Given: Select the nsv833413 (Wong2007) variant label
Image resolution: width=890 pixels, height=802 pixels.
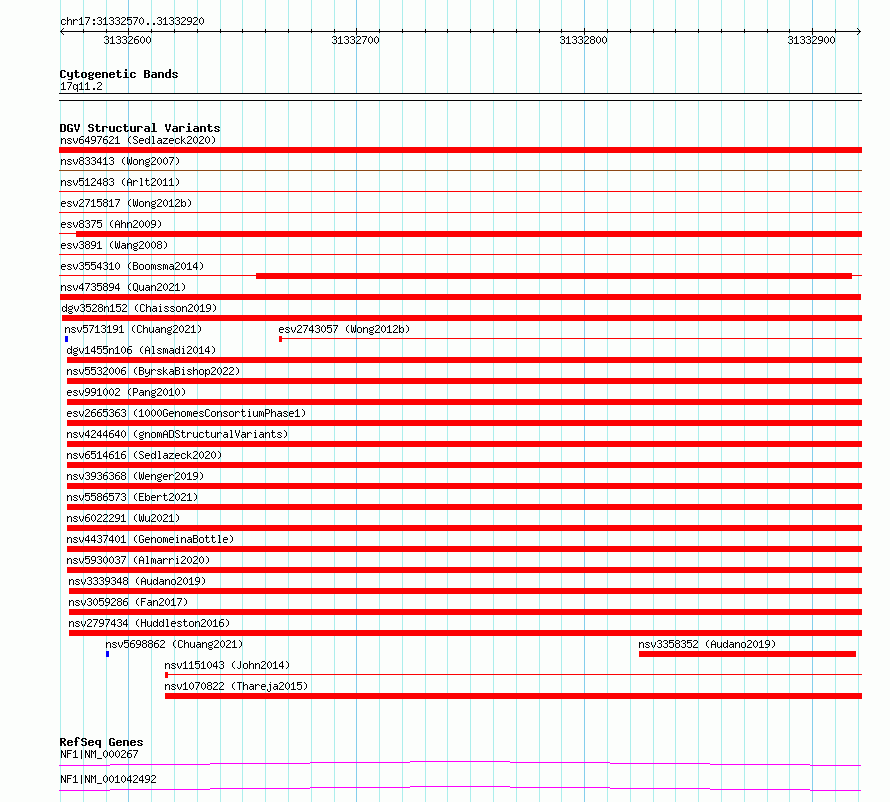Looking at the screenshot, I should 120,161.
